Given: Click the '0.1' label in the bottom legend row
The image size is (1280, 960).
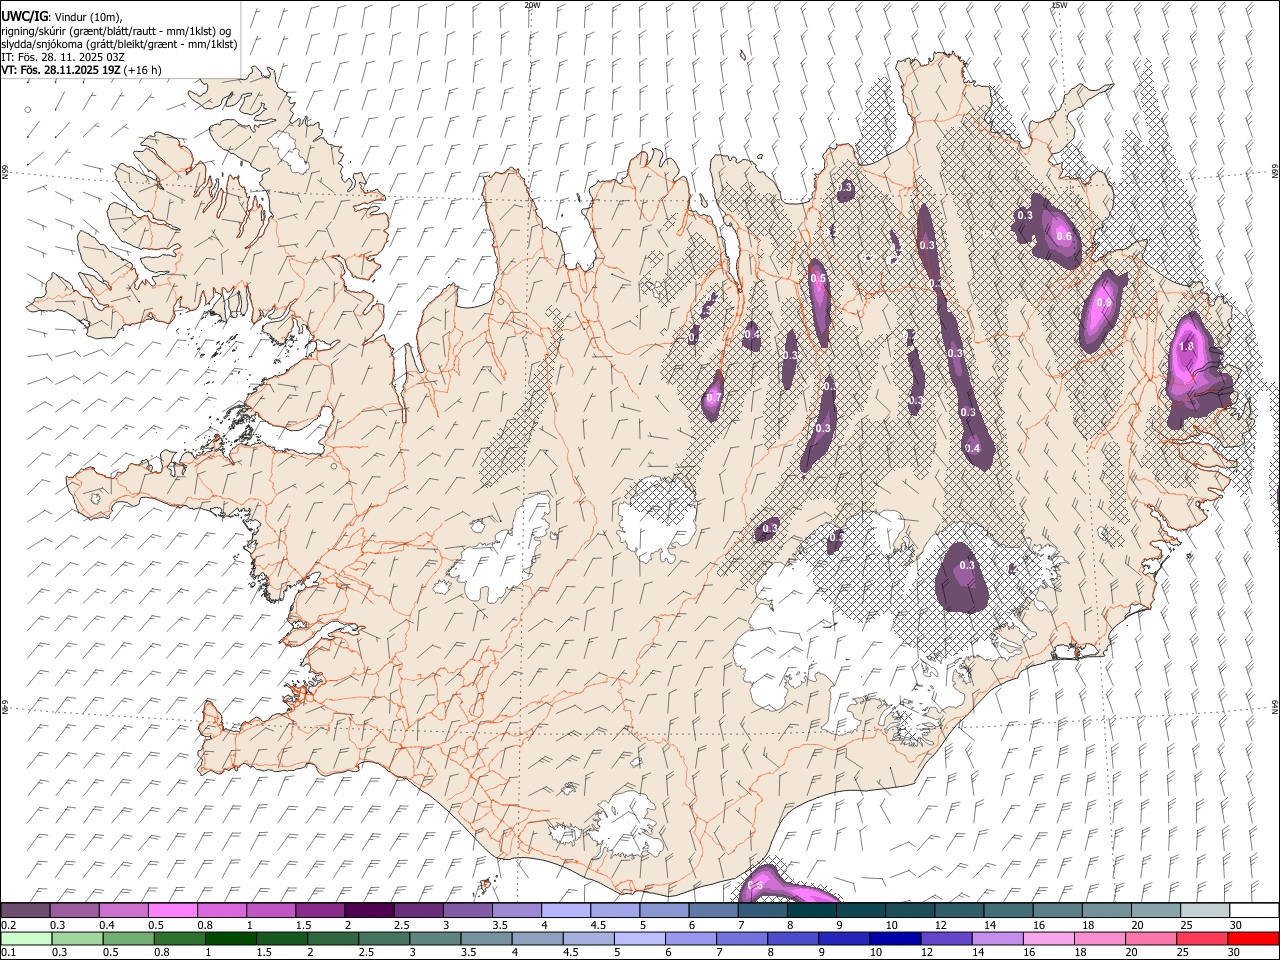Looking at the screenshot, I should click(8, 953).
